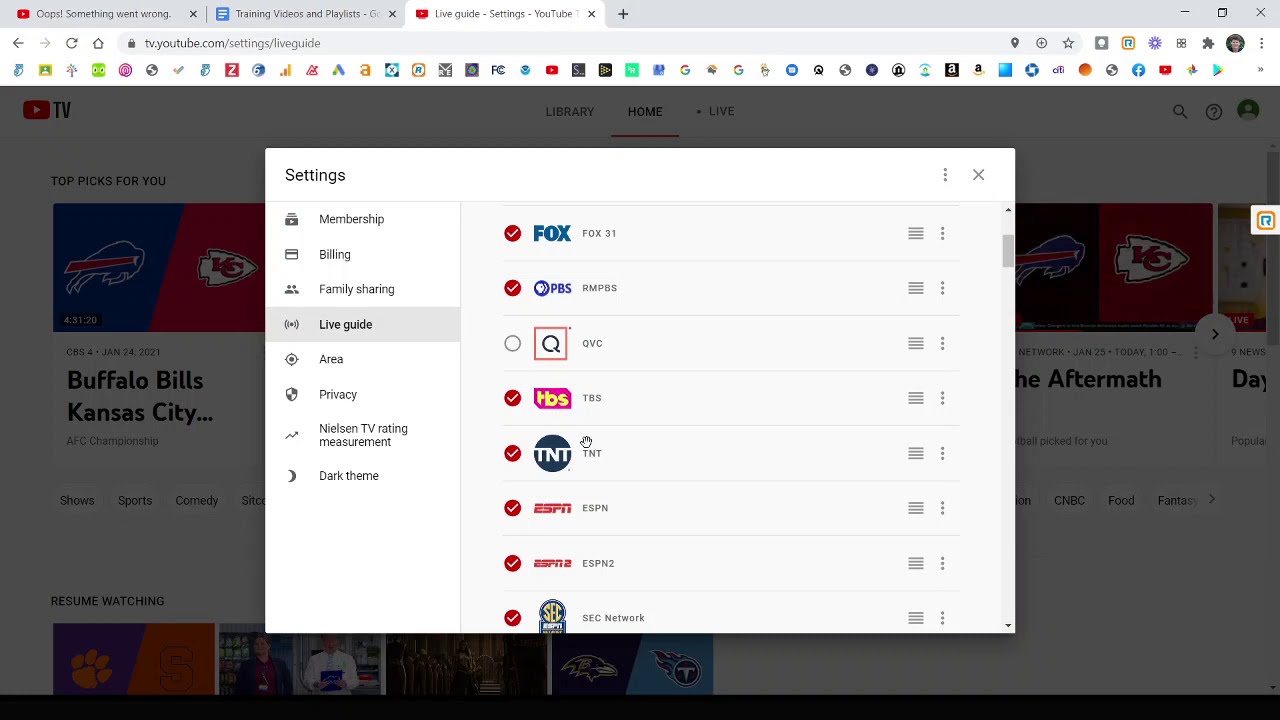This screenshot has height=720, width=1280.
Task: Open a new Chrome tab
Action: 623,14
